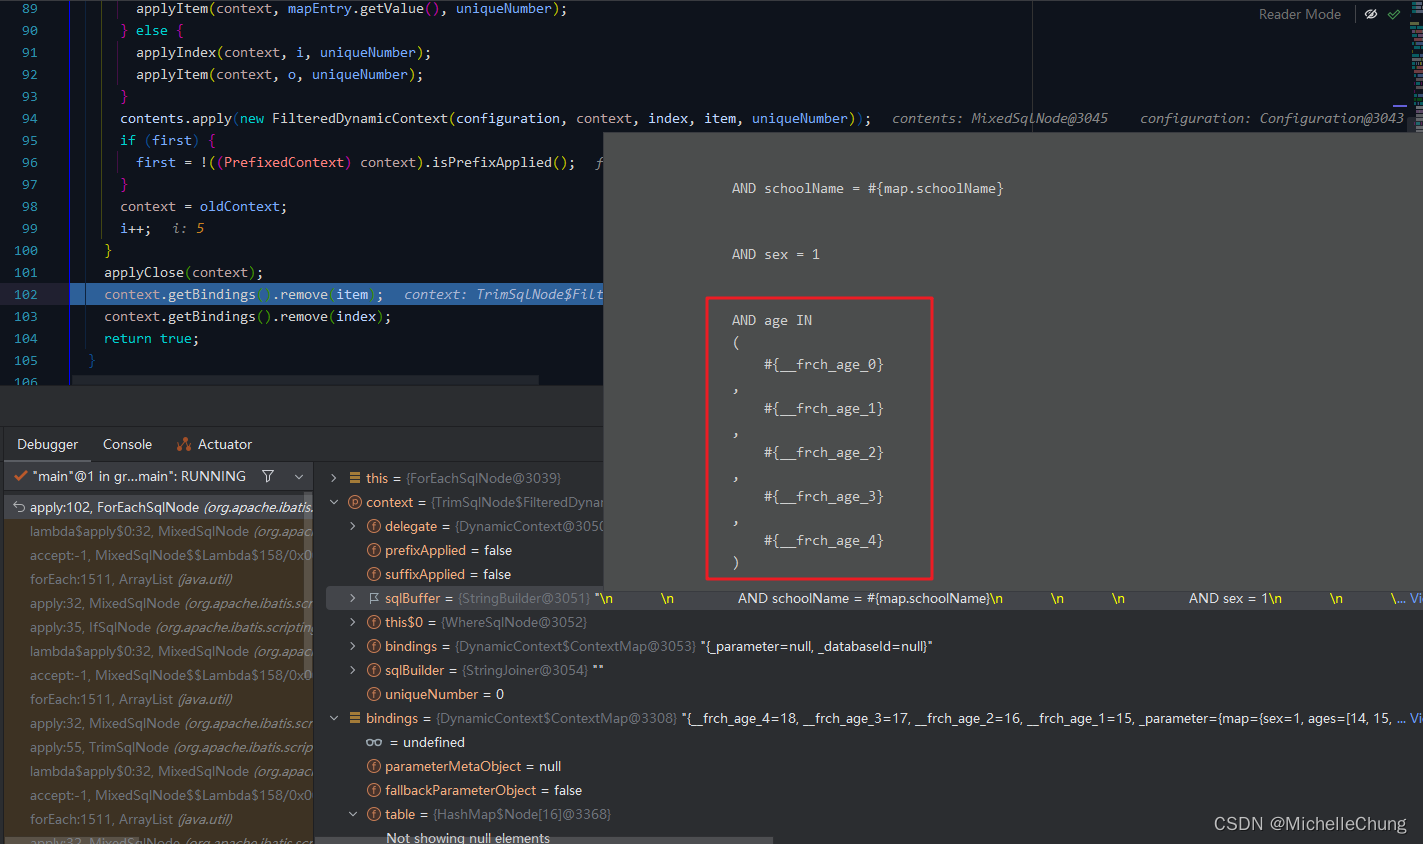
Task: Click the horizontal scrollbar under the code editor
Action: pyautogui.click(x=305, y=380)
